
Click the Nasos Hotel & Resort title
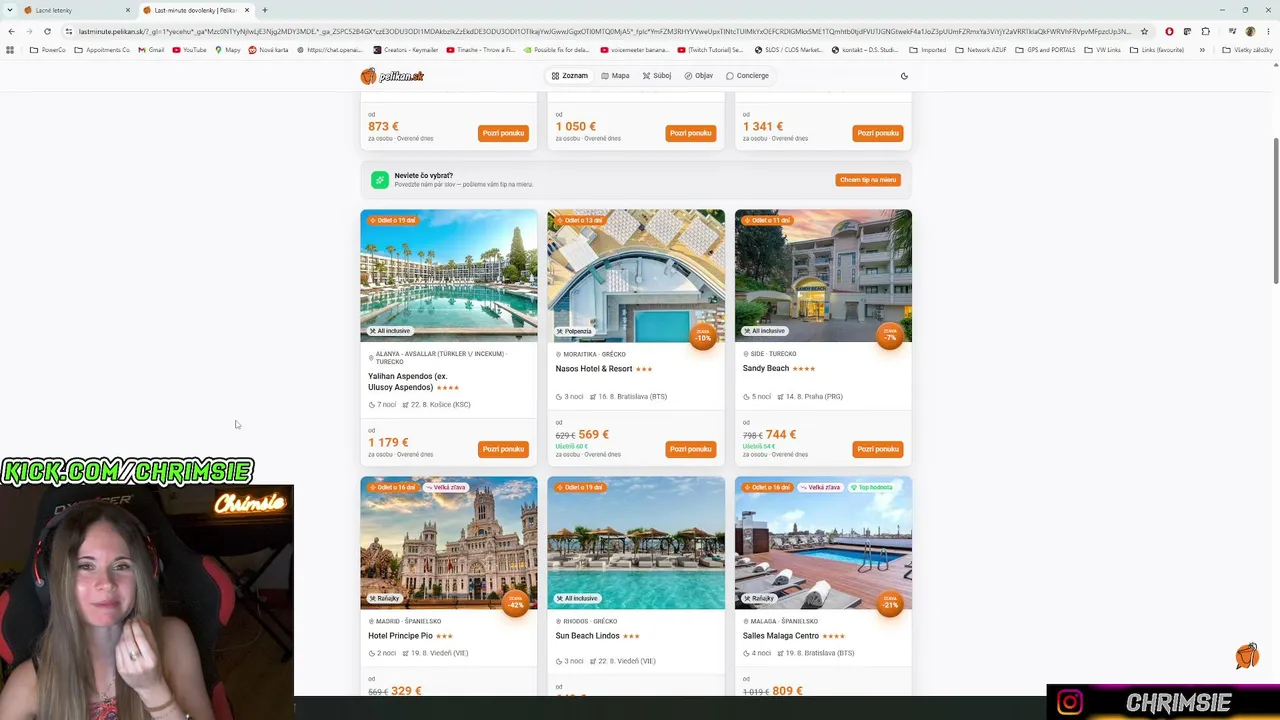click(594, 369)
